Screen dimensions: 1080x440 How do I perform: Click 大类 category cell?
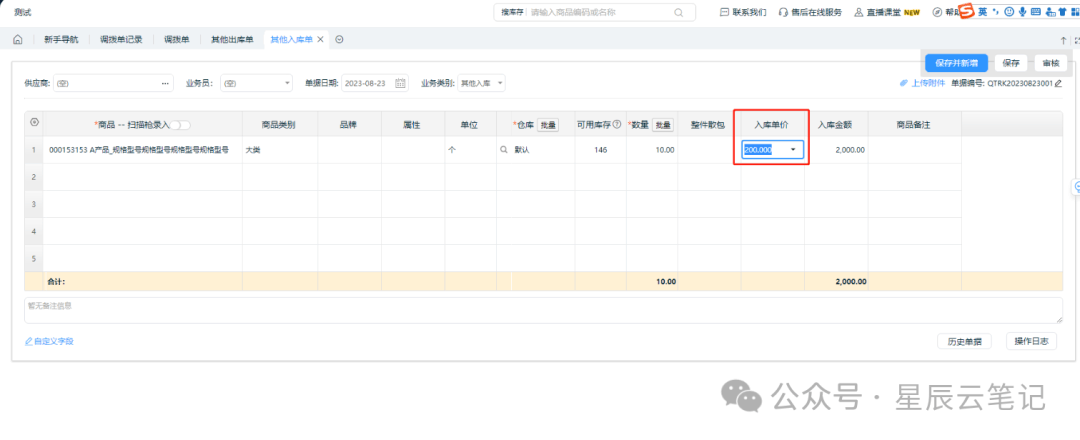[280, 149]
